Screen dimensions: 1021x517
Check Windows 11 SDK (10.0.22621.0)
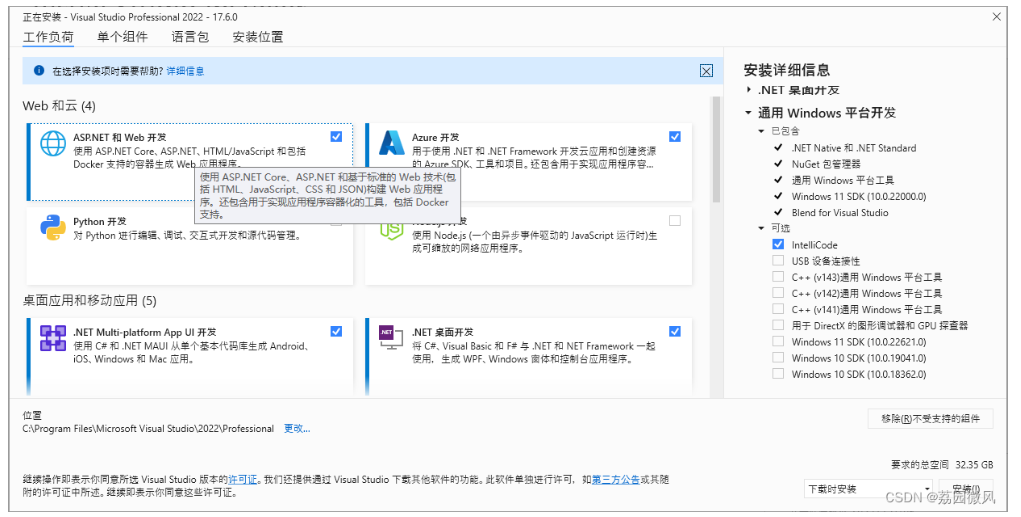tap(778, 341)
